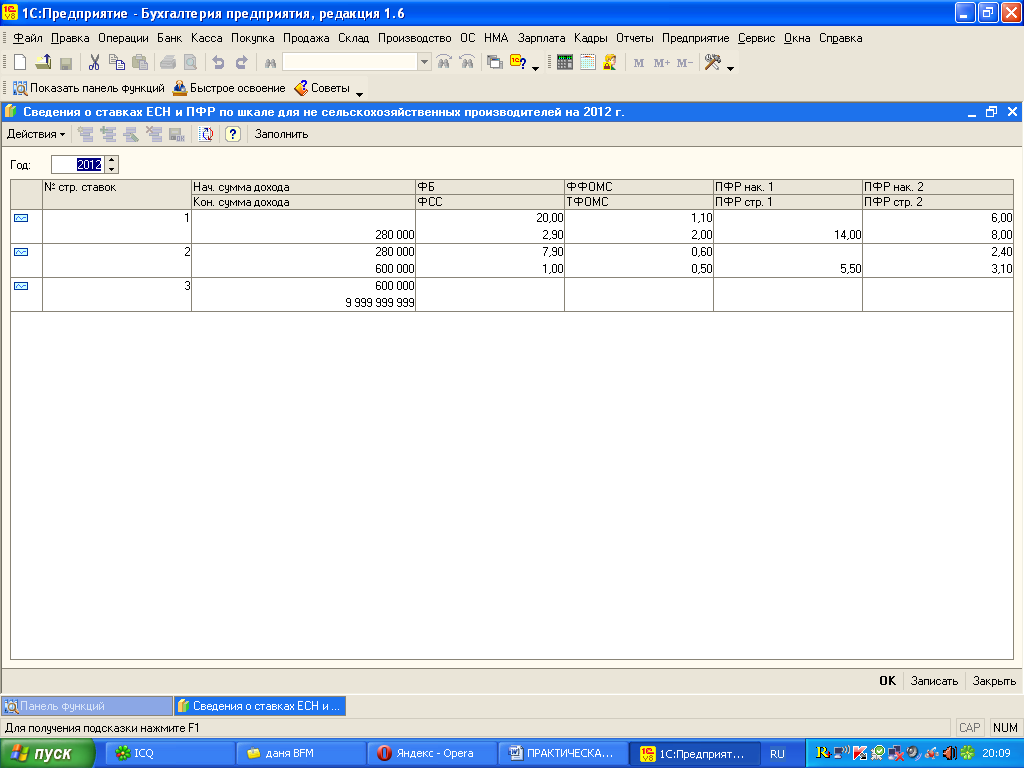Open the Windows пуск start button
The width and height of the screenshot is (1024, 768).
47,754
